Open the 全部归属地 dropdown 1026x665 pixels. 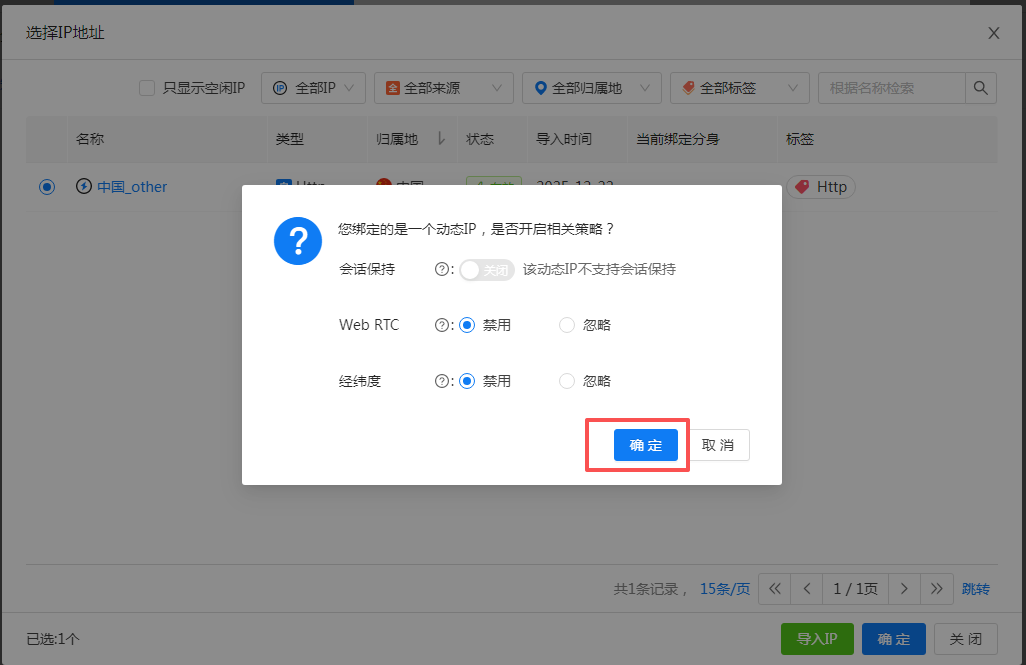pos(590,88)
